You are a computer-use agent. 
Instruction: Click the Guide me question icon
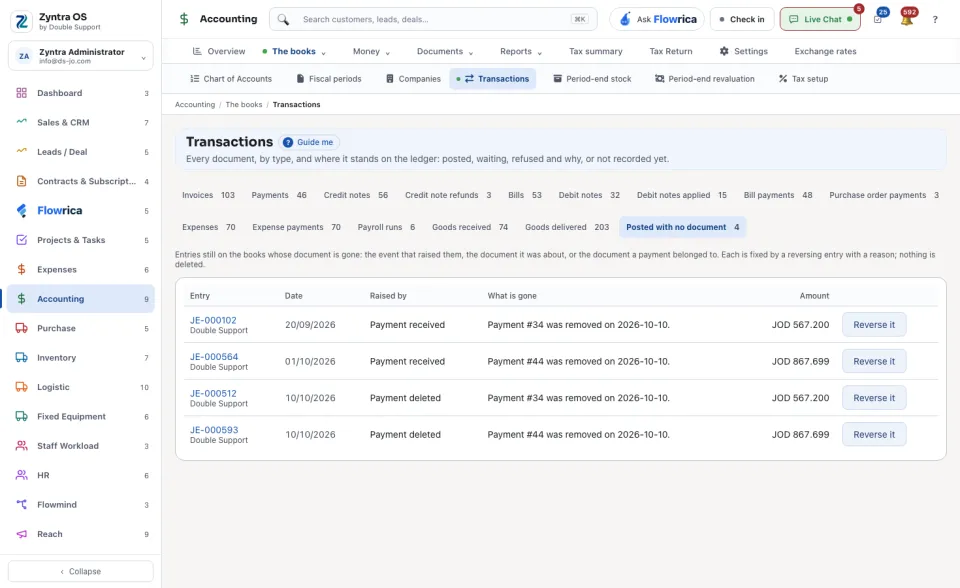(x=288, y=142)
